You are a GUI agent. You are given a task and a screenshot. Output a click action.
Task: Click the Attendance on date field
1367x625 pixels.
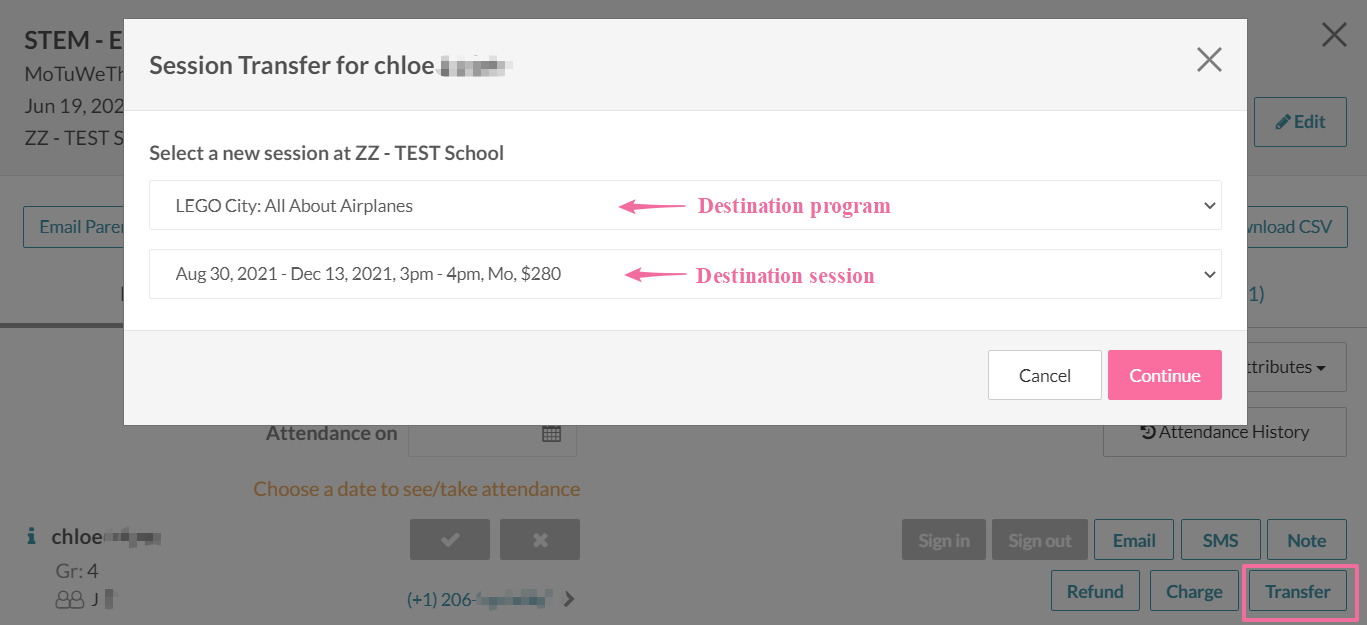(475, 434)
